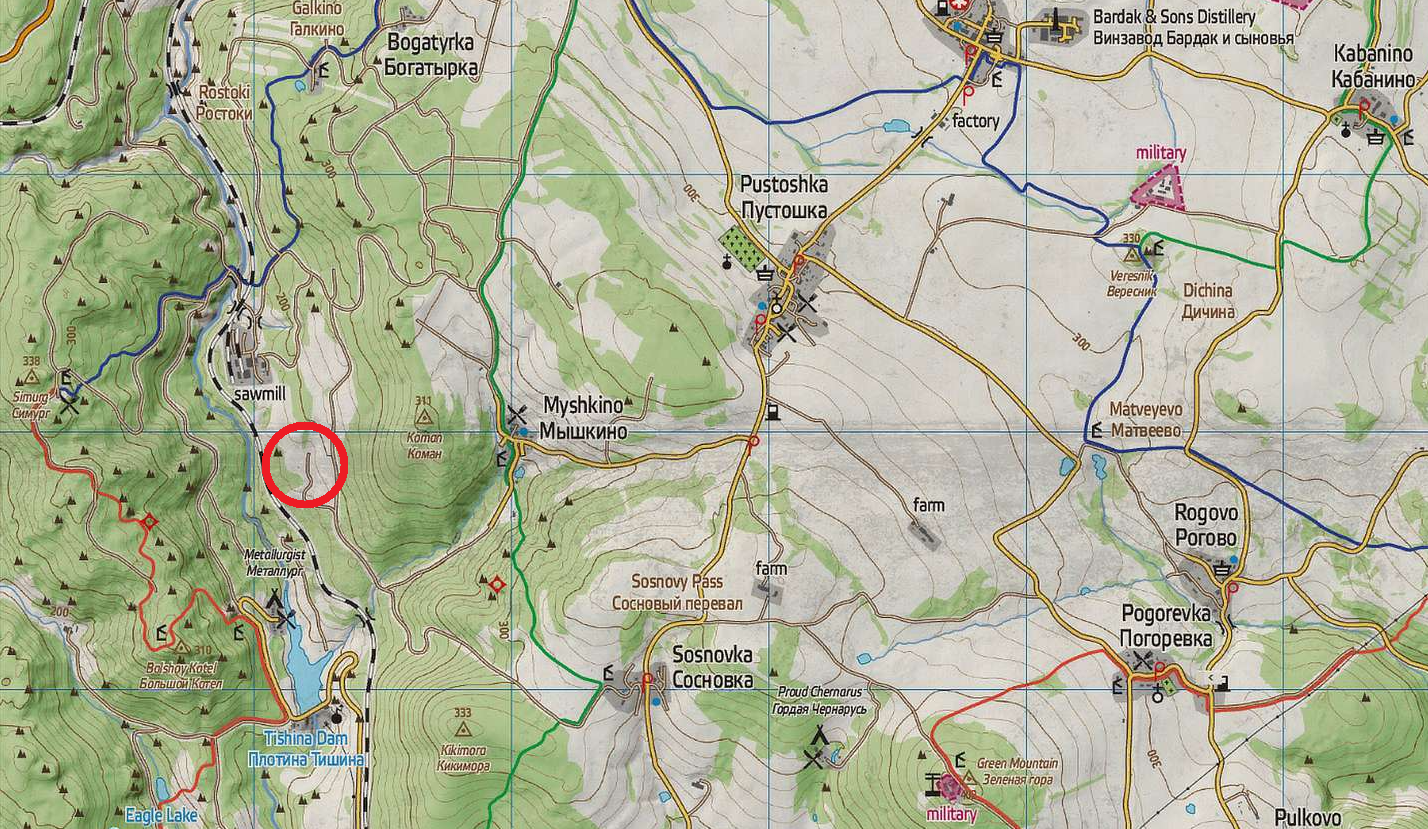
Task: Select the Simurg 338 summit triangle icon
Action: click(31, 378)
